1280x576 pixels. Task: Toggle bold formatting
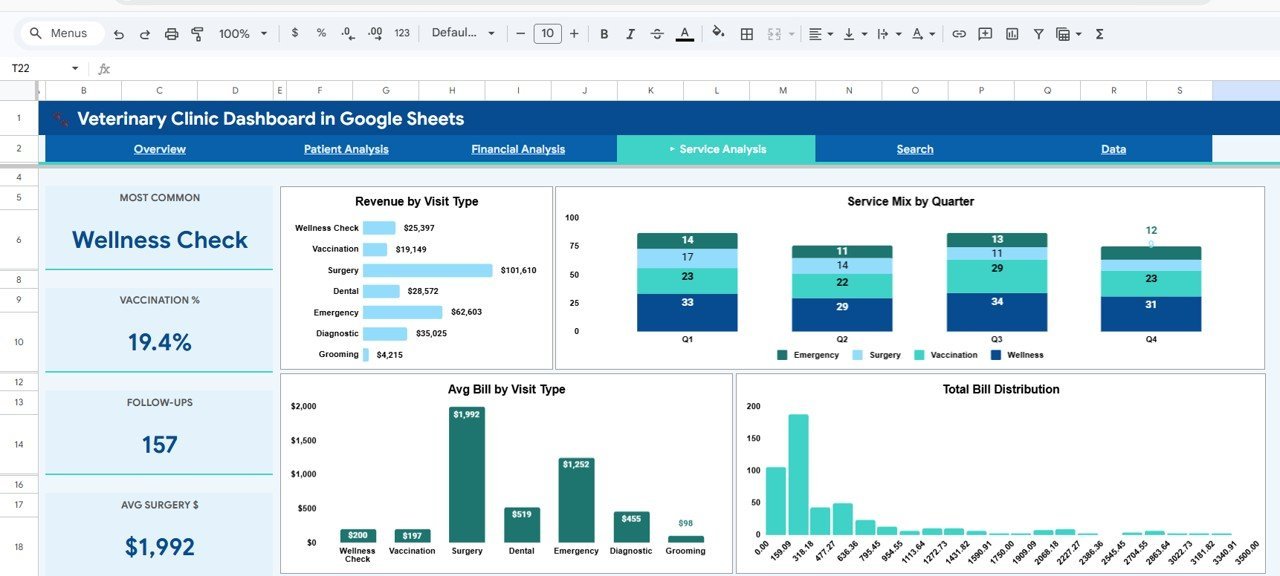pos(604,33)
